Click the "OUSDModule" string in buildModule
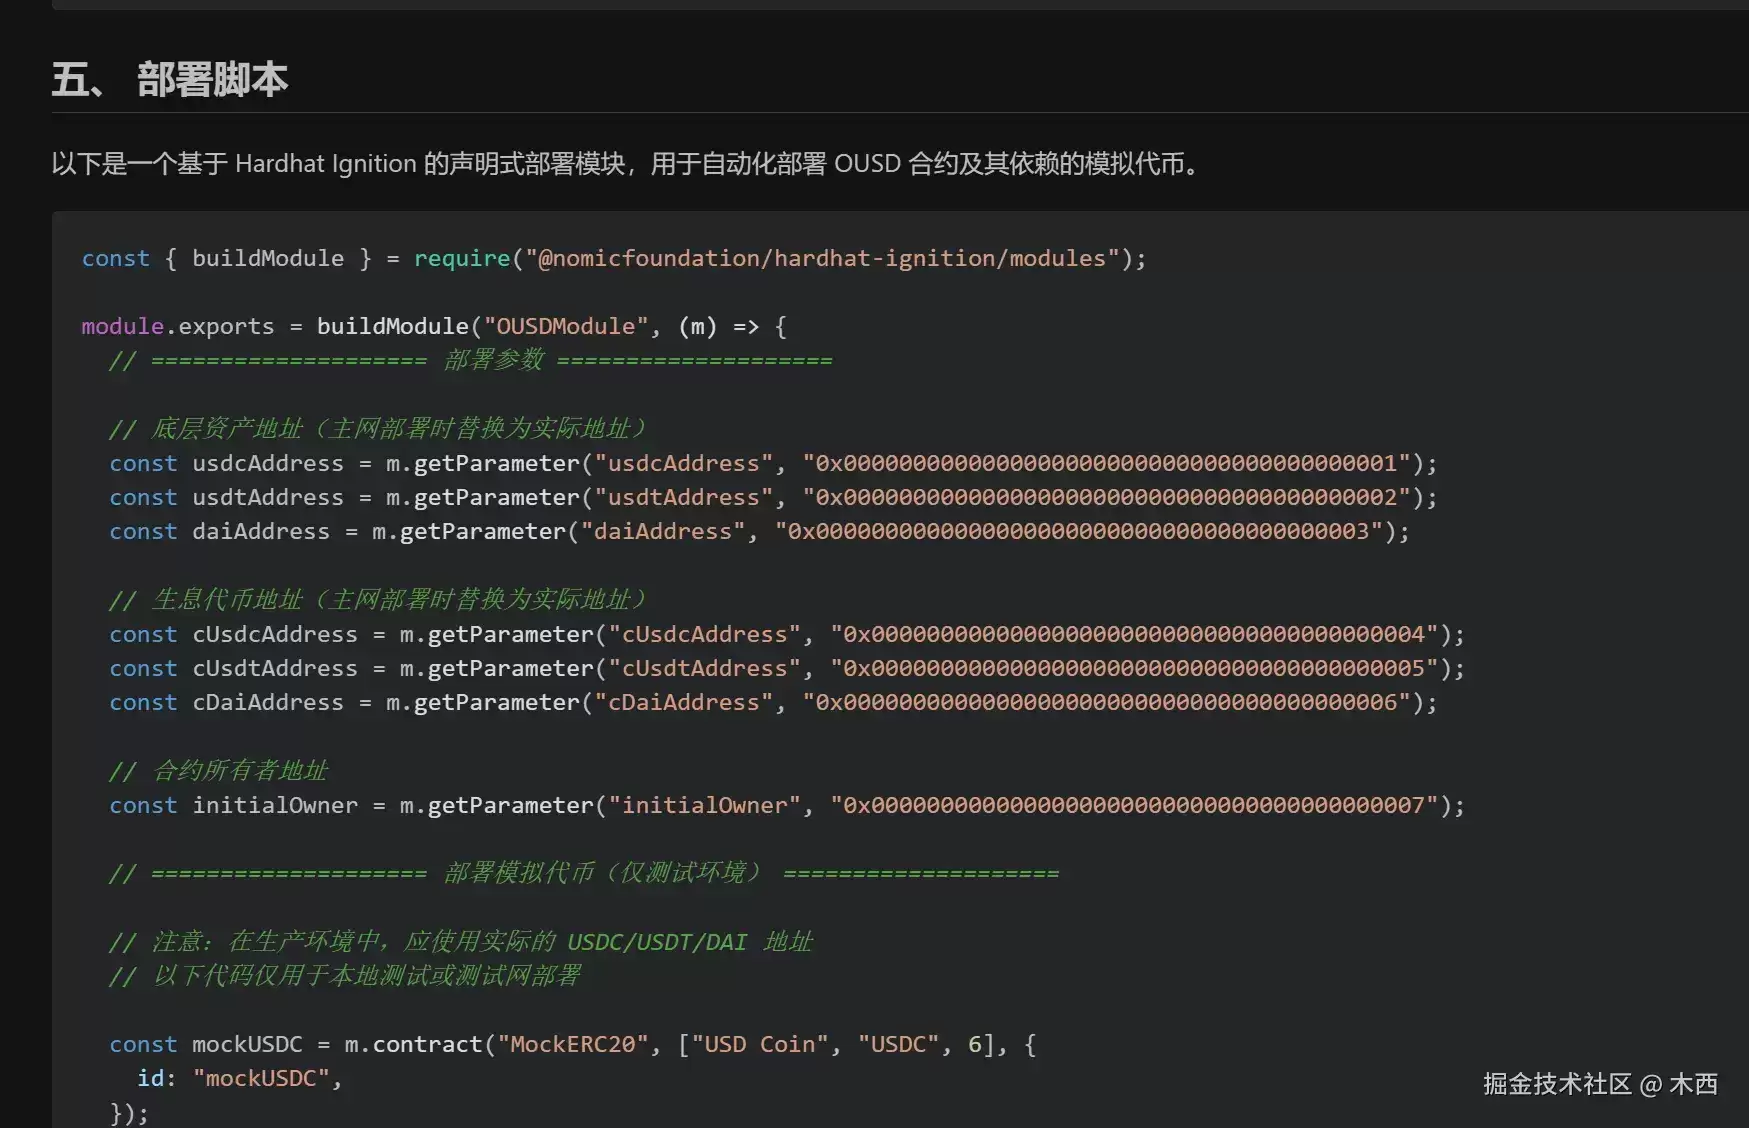Viewport: 1749px width, 1128px height. tap(566, 326)
